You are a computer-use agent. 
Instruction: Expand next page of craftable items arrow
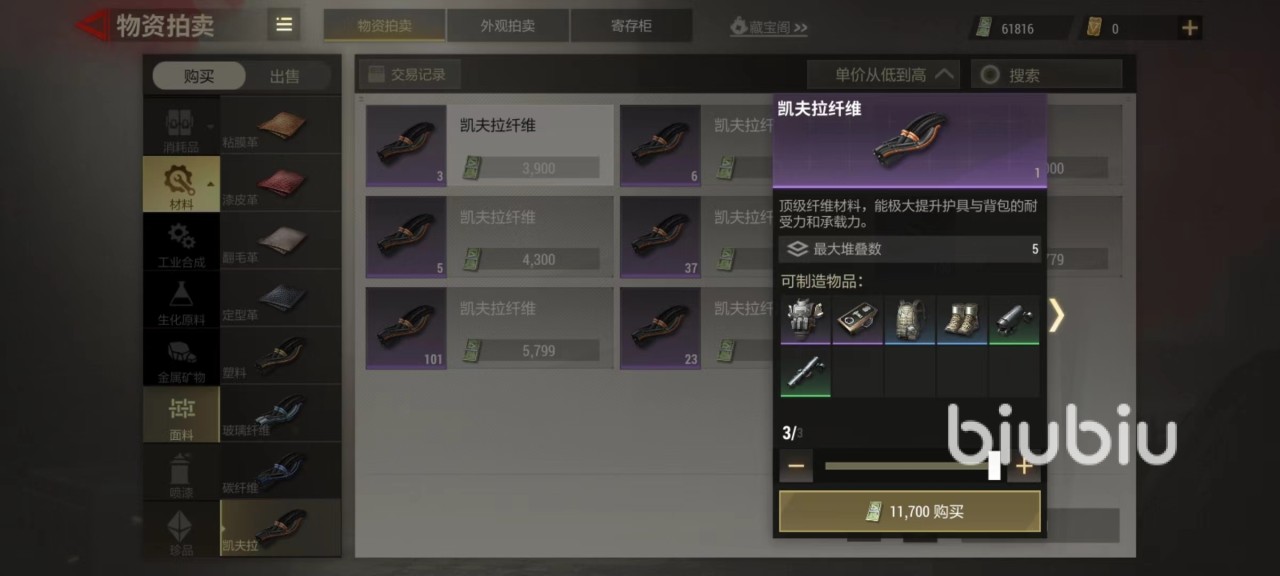click(1056, 316)
